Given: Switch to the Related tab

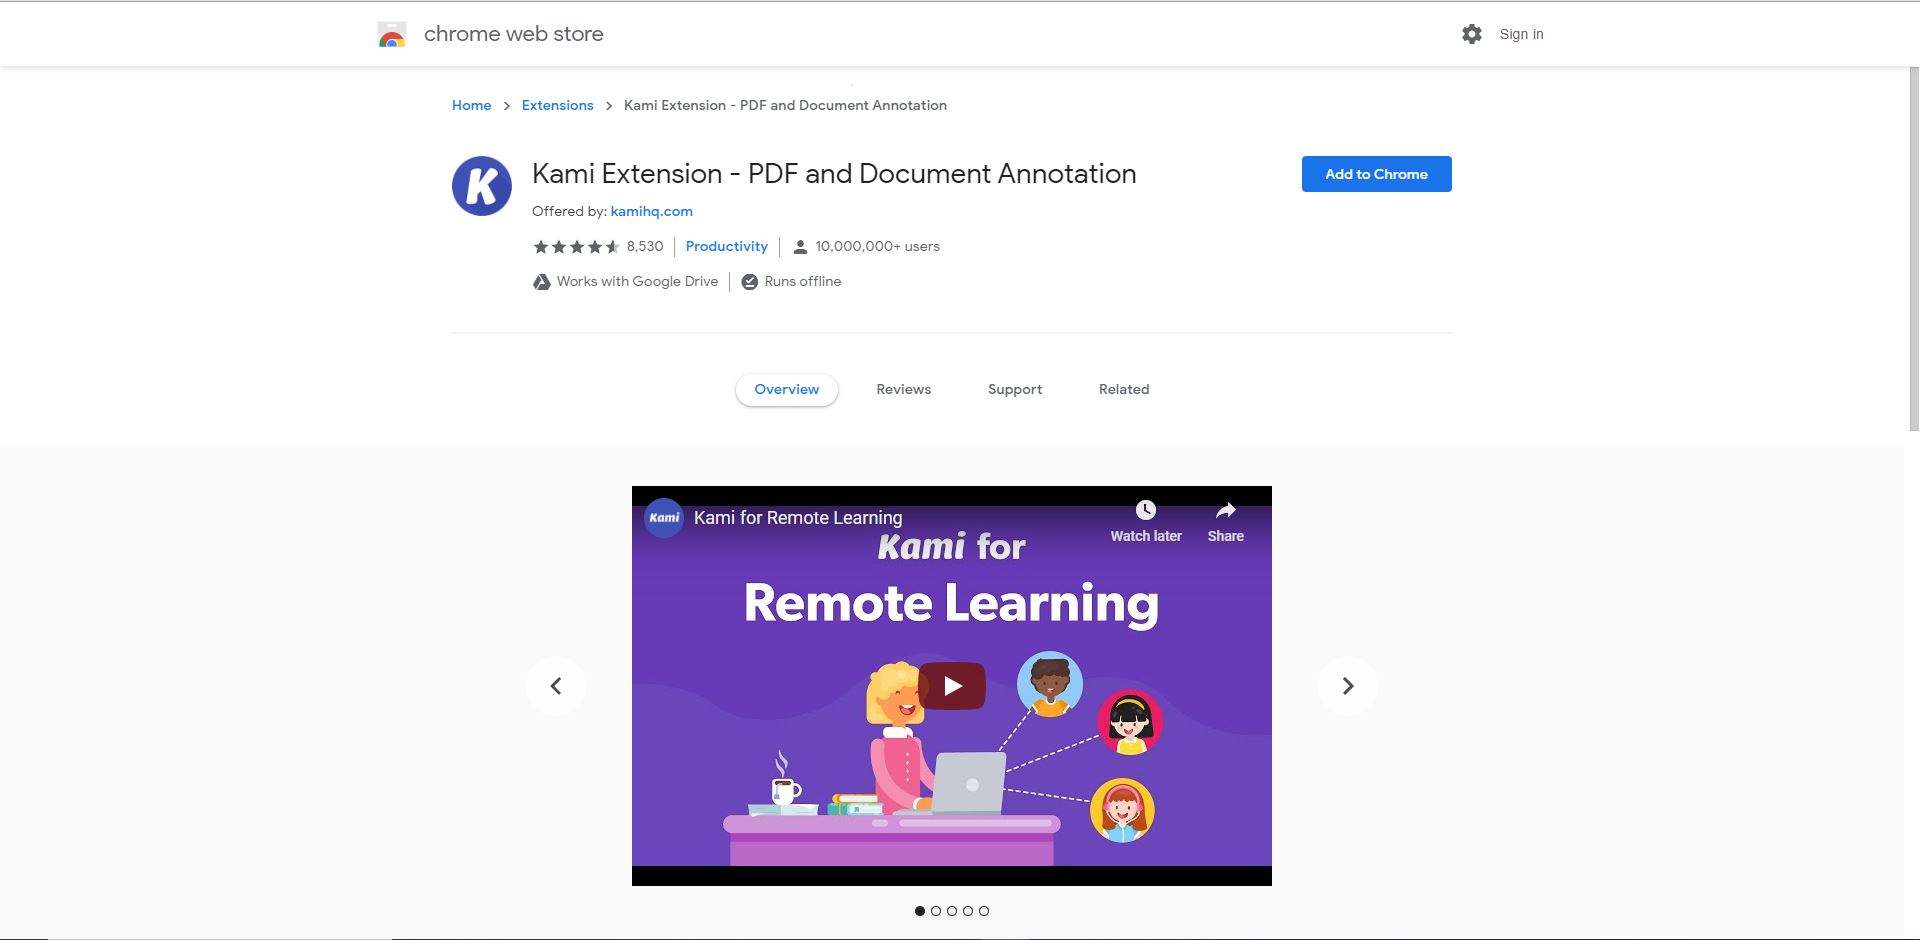Looking at the screenshot, I should 1124,390.
